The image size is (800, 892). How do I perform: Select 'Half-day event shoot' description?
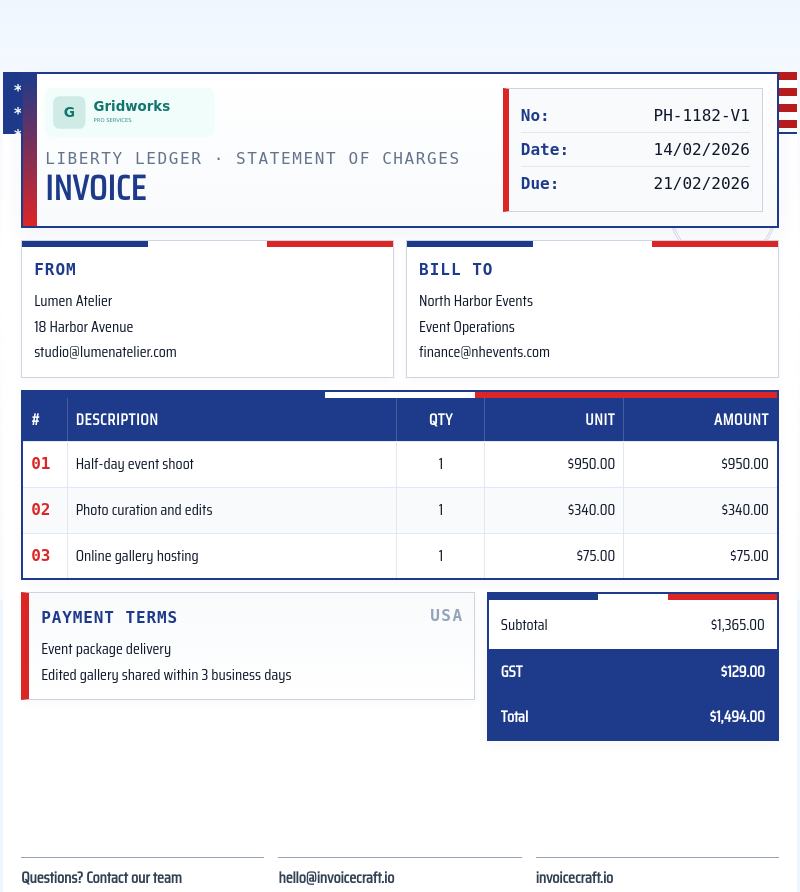coord(134,464)
